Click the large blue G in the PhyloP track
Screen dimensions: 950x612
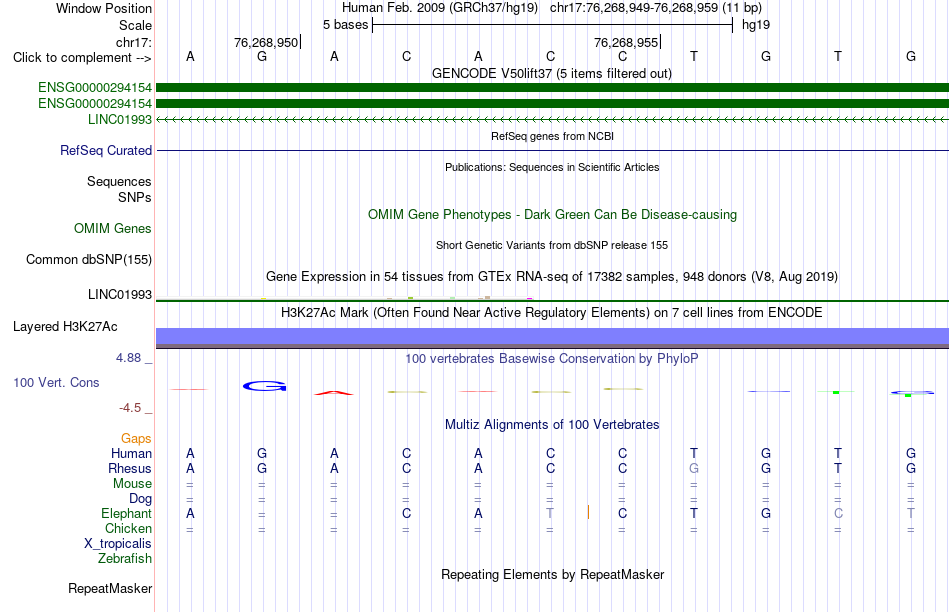(x=265, y=386)
